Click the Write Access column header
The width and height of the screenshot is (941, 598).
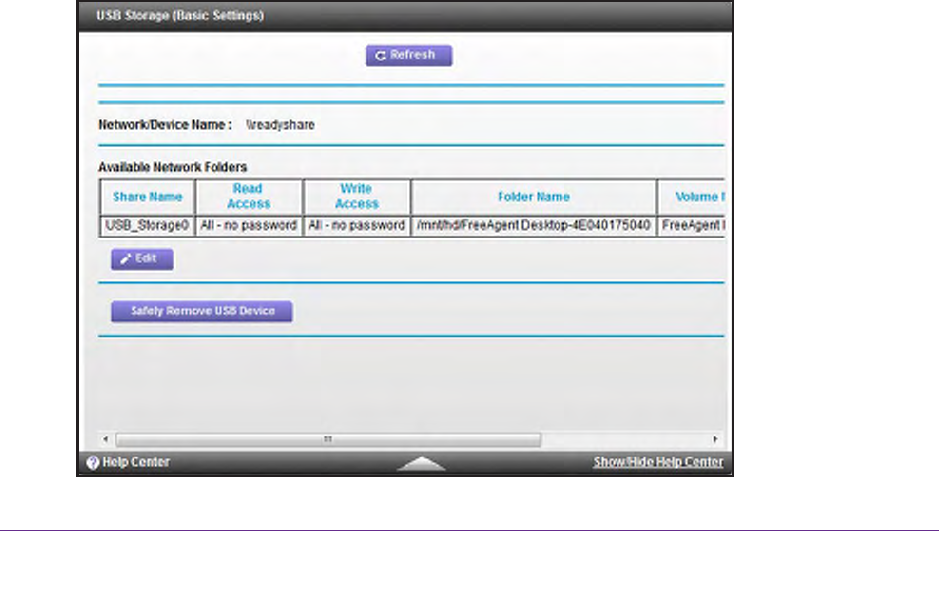coord(356,197)
